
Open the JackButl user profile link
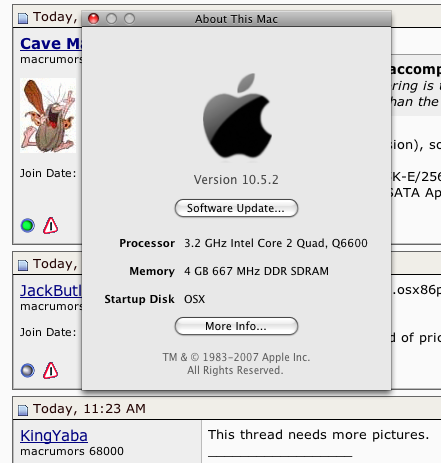(51, 291)
